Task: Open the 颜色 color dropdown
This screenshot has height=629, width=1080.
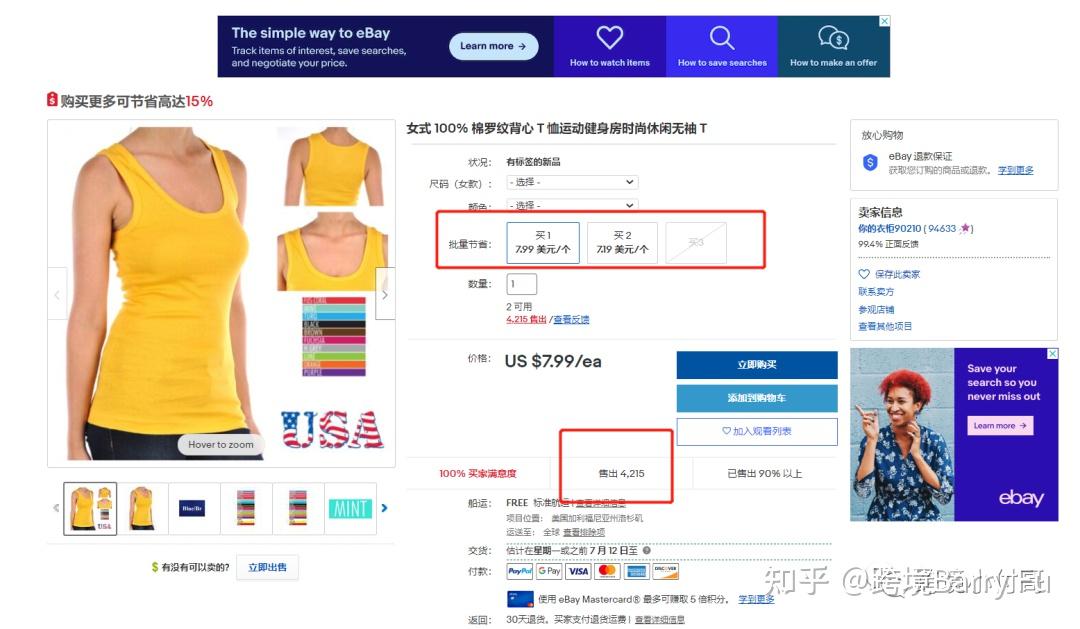Action: click(x=572, y=205)
